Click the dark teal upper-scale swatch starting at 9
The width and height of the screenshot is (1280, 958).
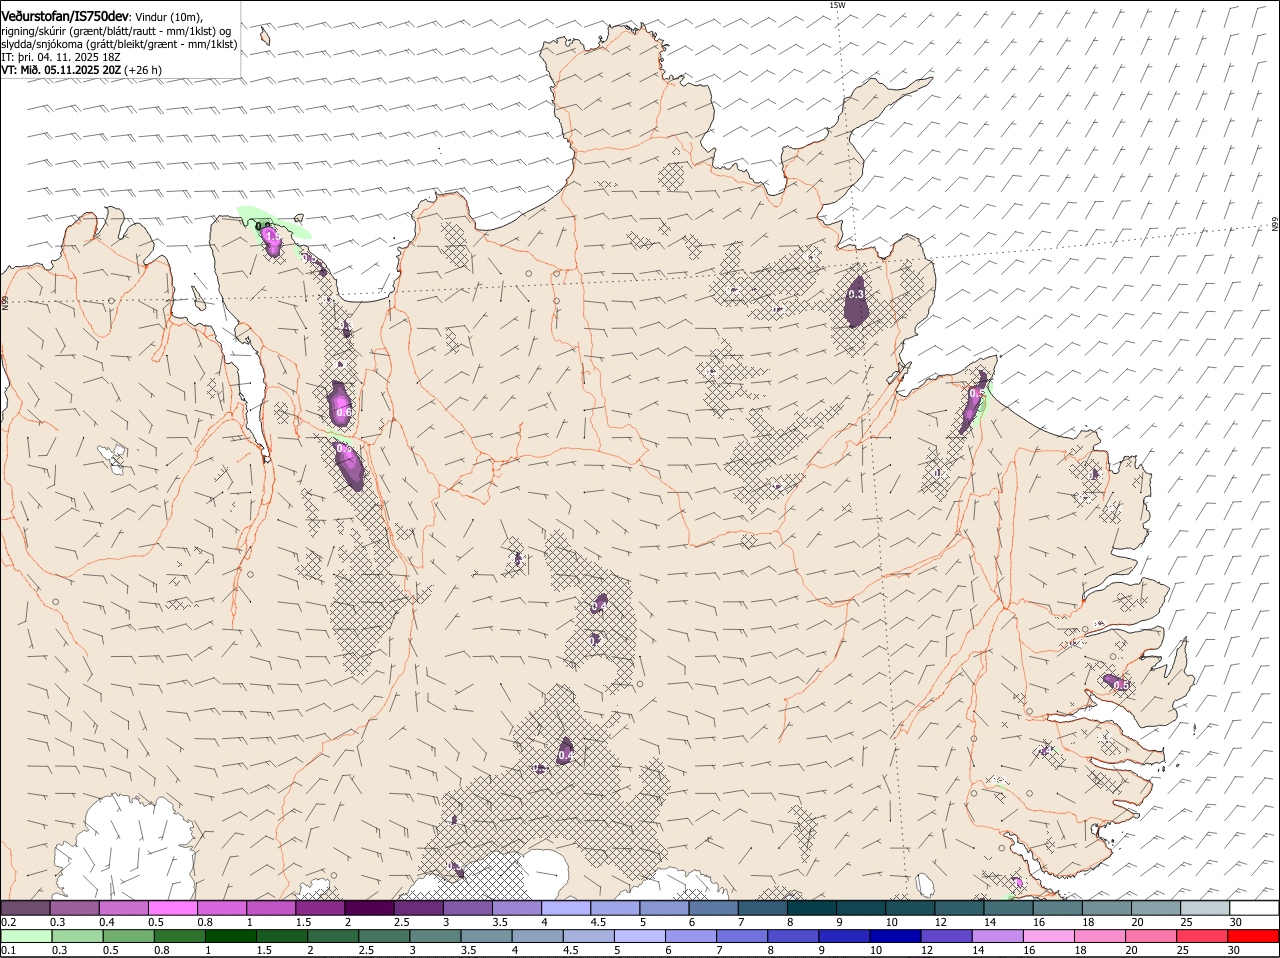tap(861, 908)
